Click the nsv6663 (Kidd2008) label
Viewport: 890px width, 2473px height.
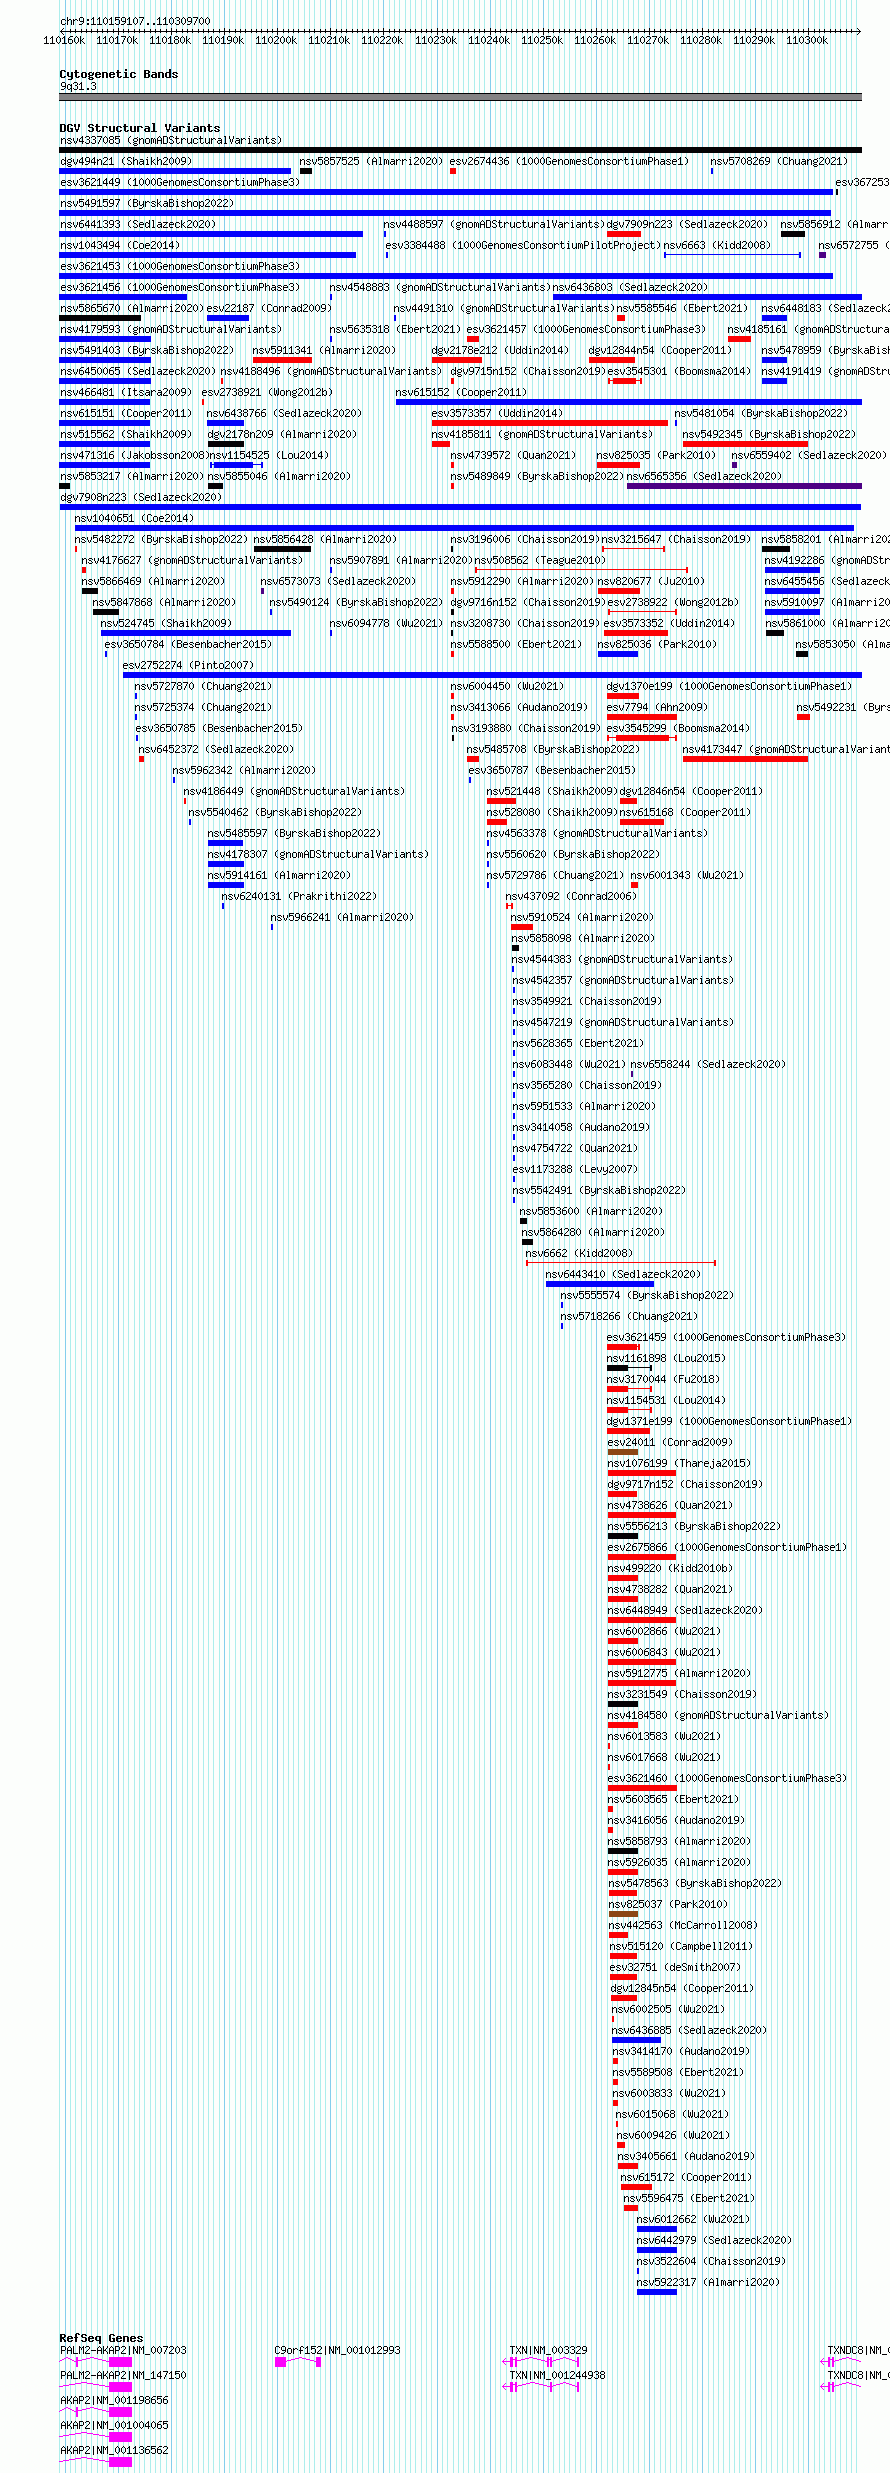coord(717,245)
